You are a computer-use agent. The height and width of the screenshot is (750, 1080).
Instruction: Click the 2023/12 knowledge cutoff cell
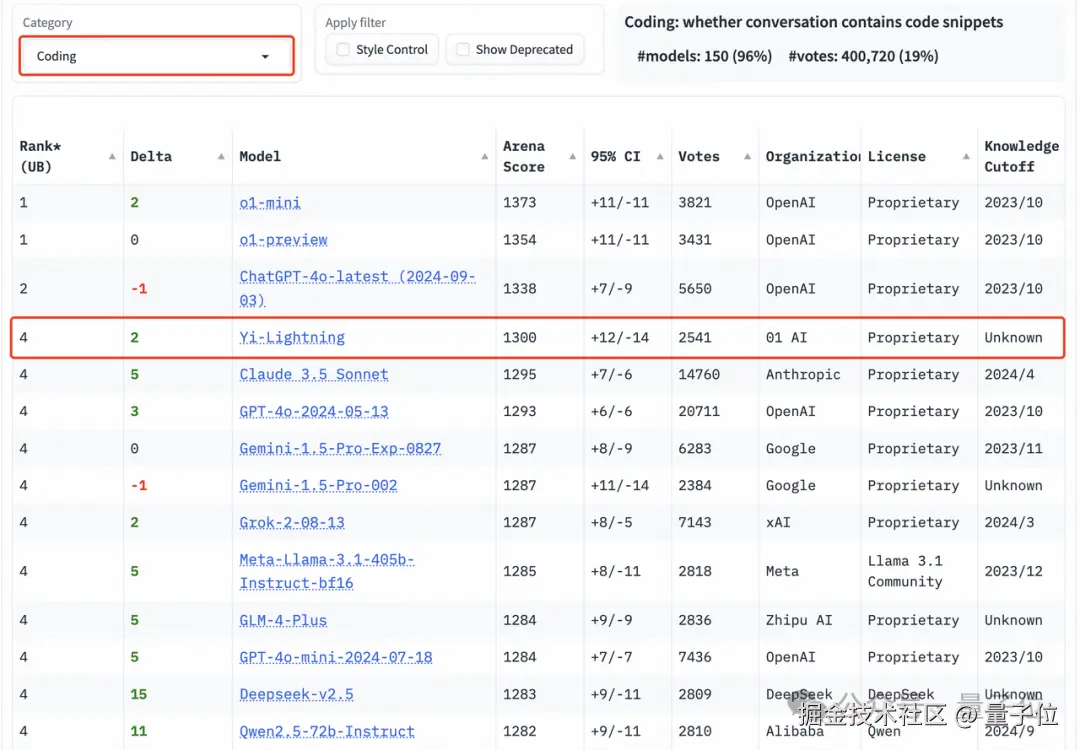coord(1013,572)
